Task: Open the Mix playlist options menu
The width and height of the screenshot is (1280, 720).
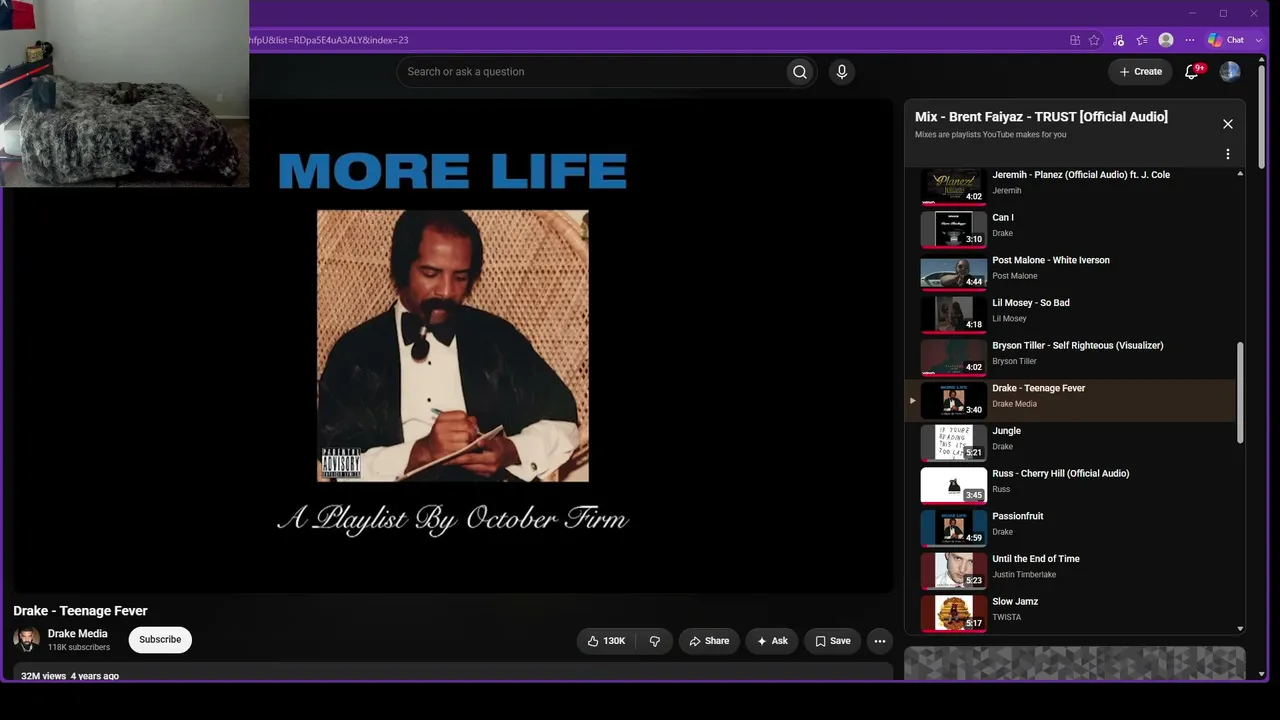Action: [x=1228, y=154]
